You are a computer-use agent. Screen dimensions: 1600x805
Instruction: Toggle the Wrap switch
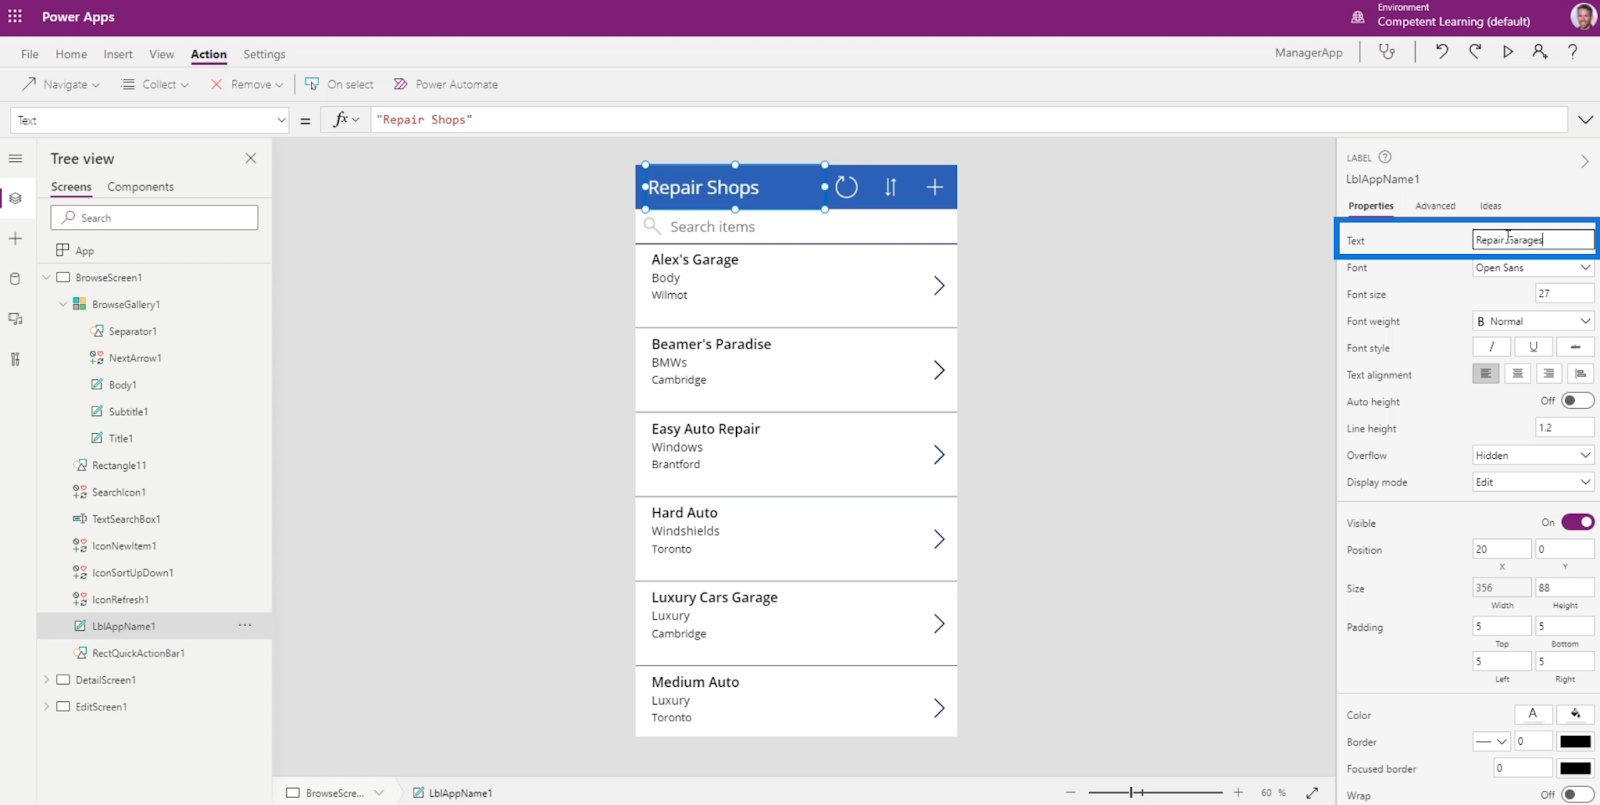pos(1577,795)
